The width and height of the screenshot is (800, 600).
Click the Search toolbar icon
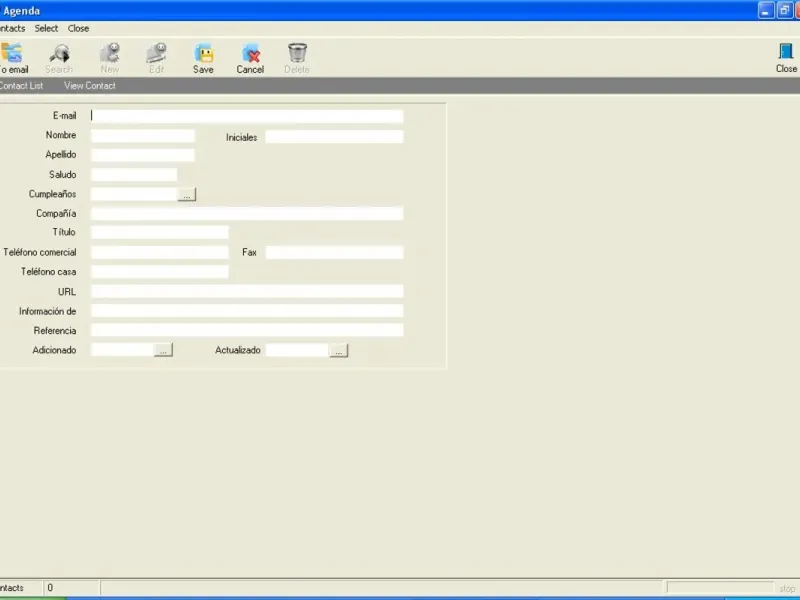(59, 58)
